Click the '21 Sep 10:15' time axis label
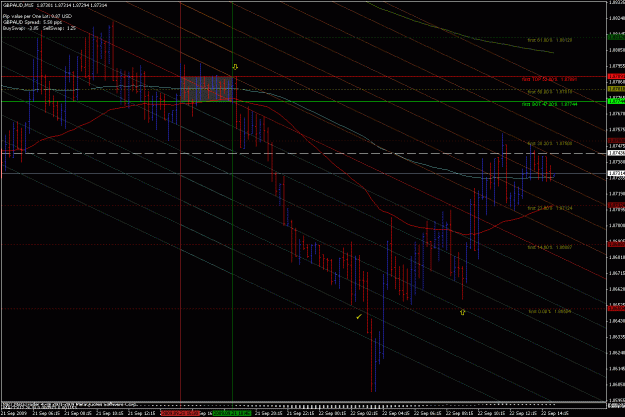 (110, 413)
